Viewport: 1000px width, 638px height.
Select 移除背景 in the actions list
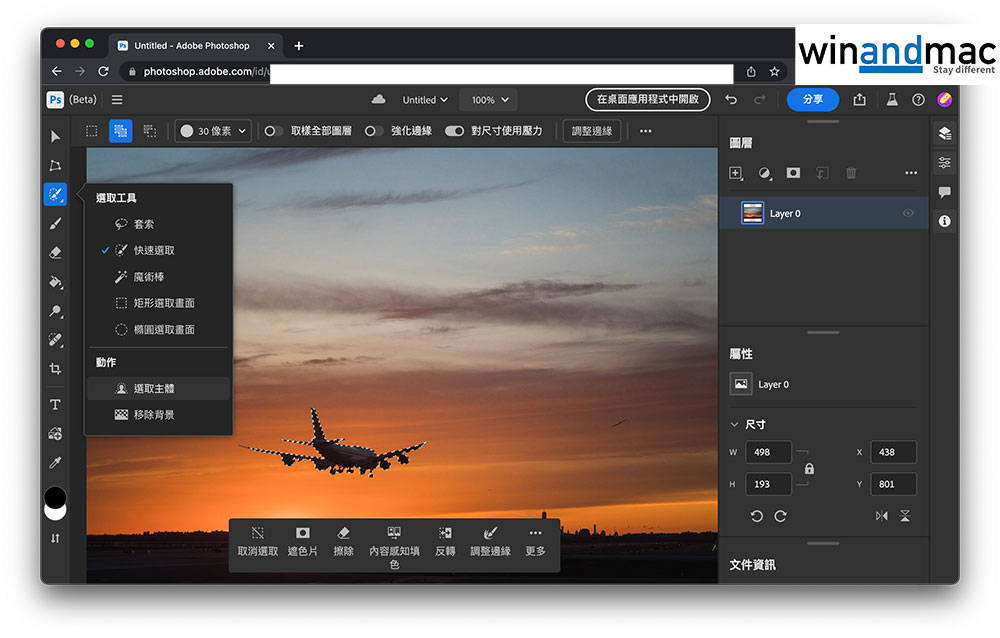click(154, 414)
